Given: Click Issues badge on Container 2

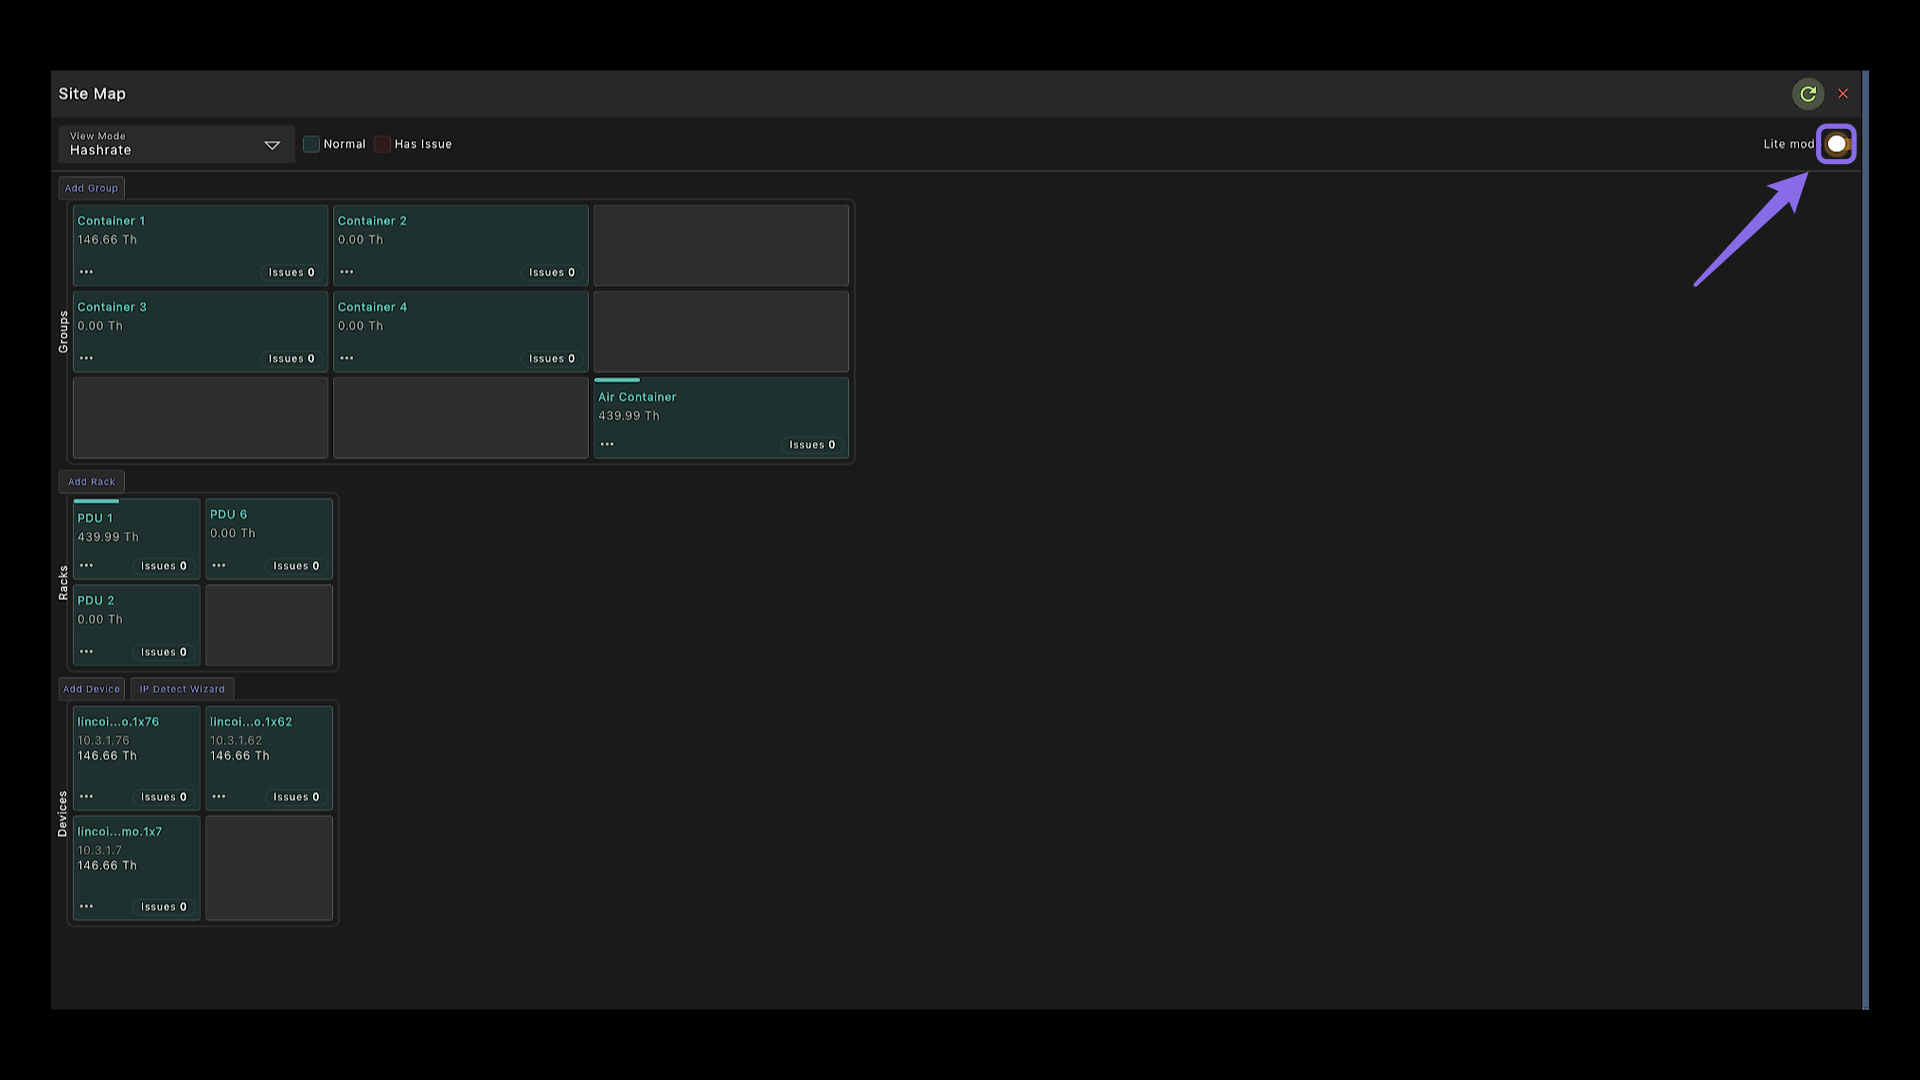Looking at the screenshot, I should (x=552, y=272).
